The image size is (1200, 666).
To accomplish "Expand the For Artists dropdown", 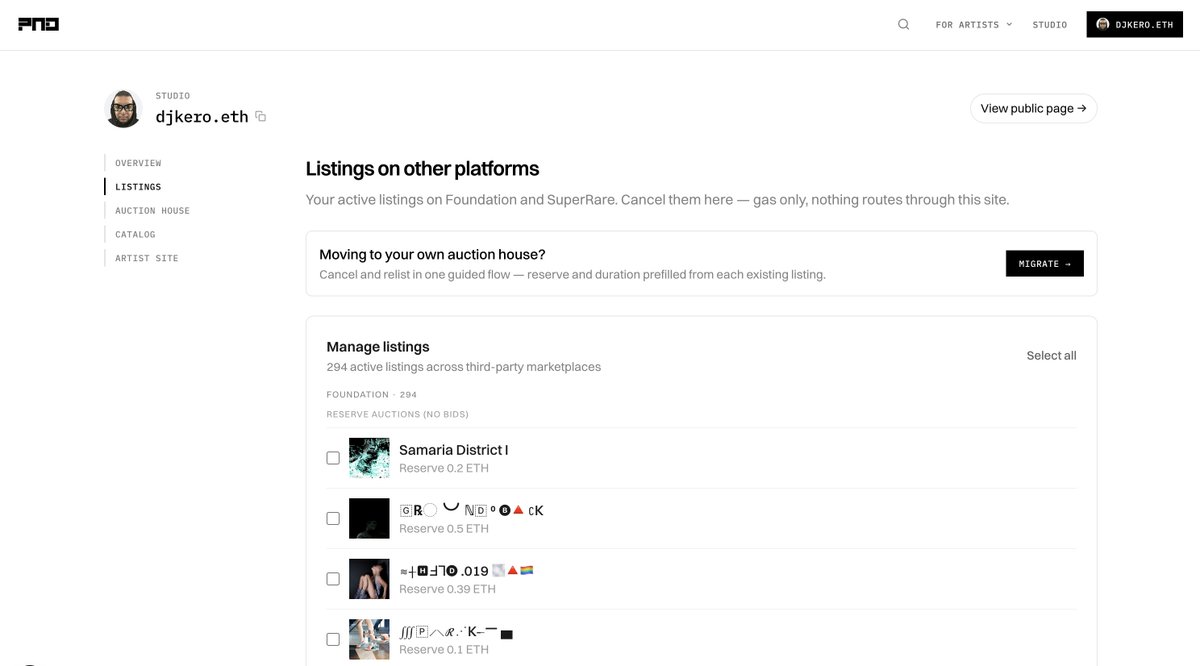I will (x=973, y=25).
